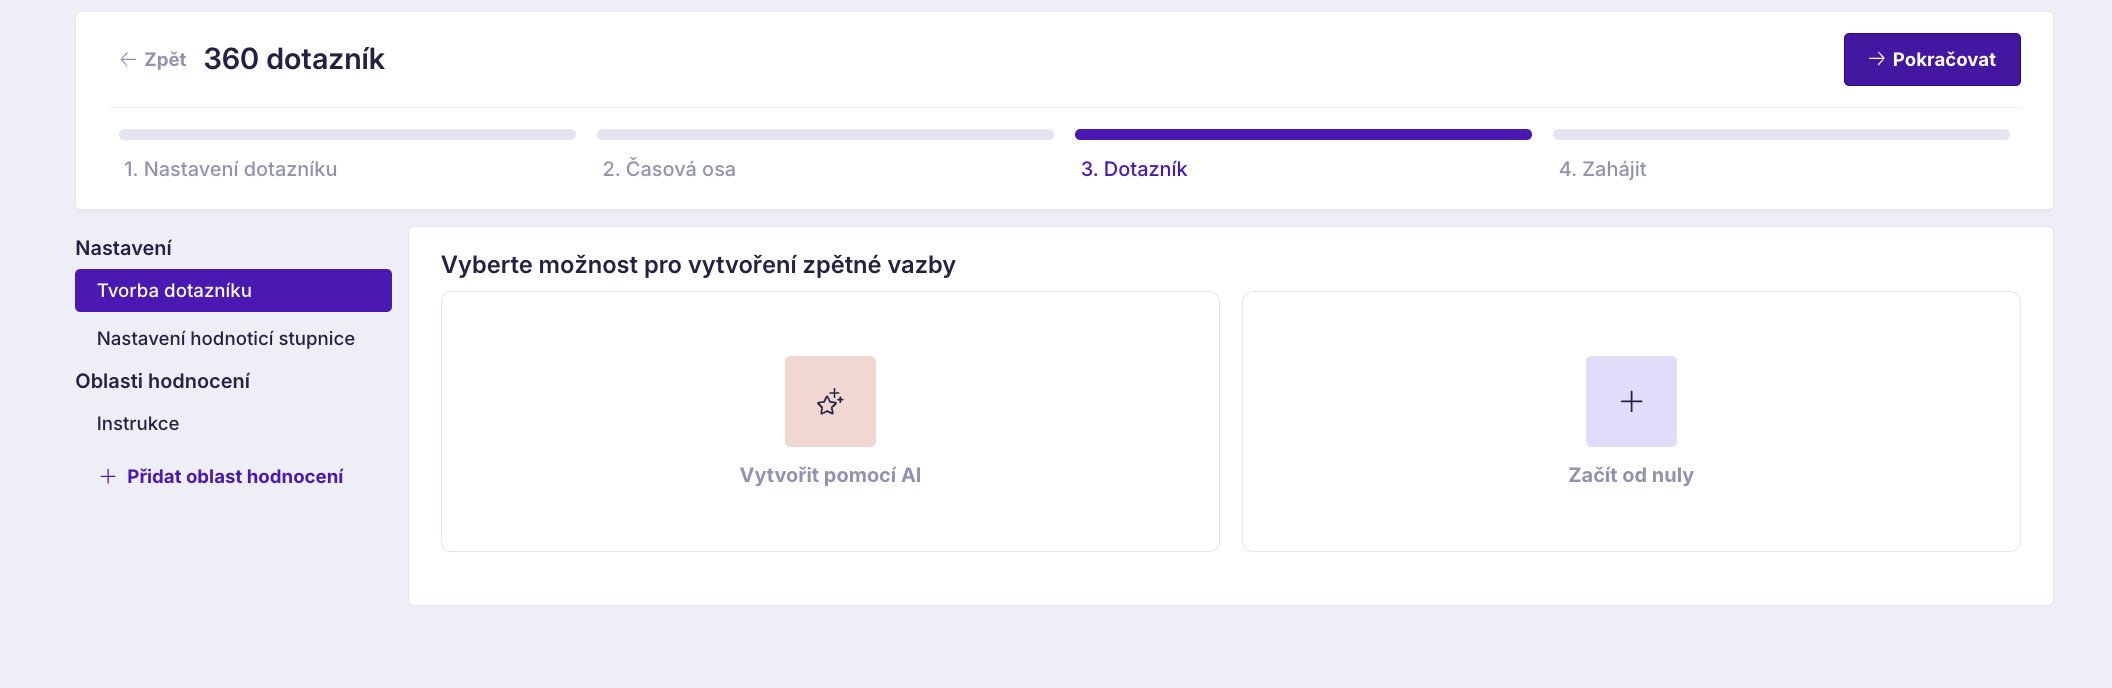Screen dimensions: 2112x688
Task: Select Tvorba dotazníku in sidebar
Action: (x=233, y=291)
